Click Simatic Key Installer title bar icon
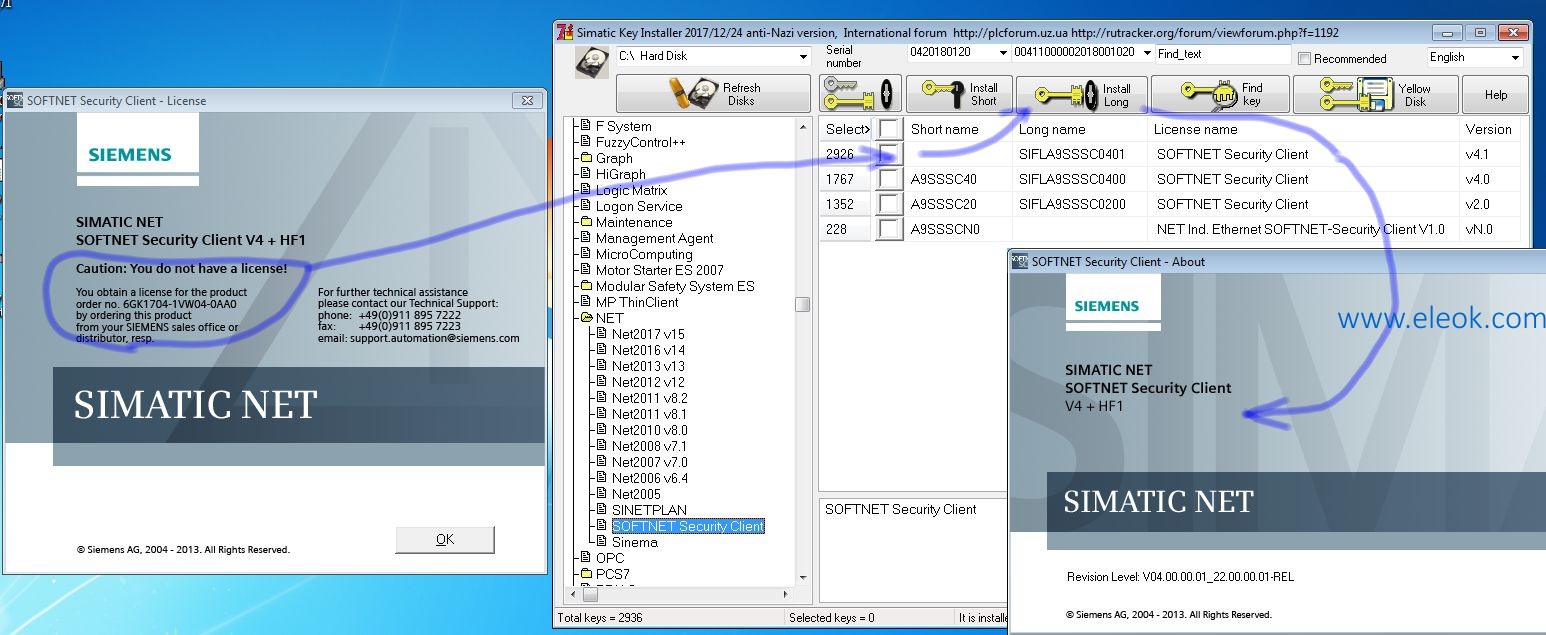The image size is (1546, 635). (564, 32)
